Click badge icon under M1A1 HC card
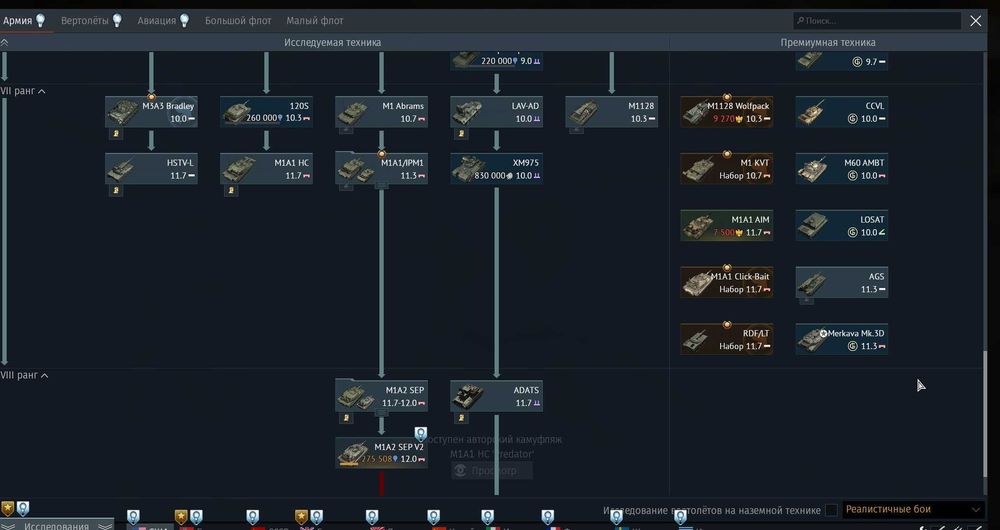Viewport: 1000px width, 530px height. (231, 190)
